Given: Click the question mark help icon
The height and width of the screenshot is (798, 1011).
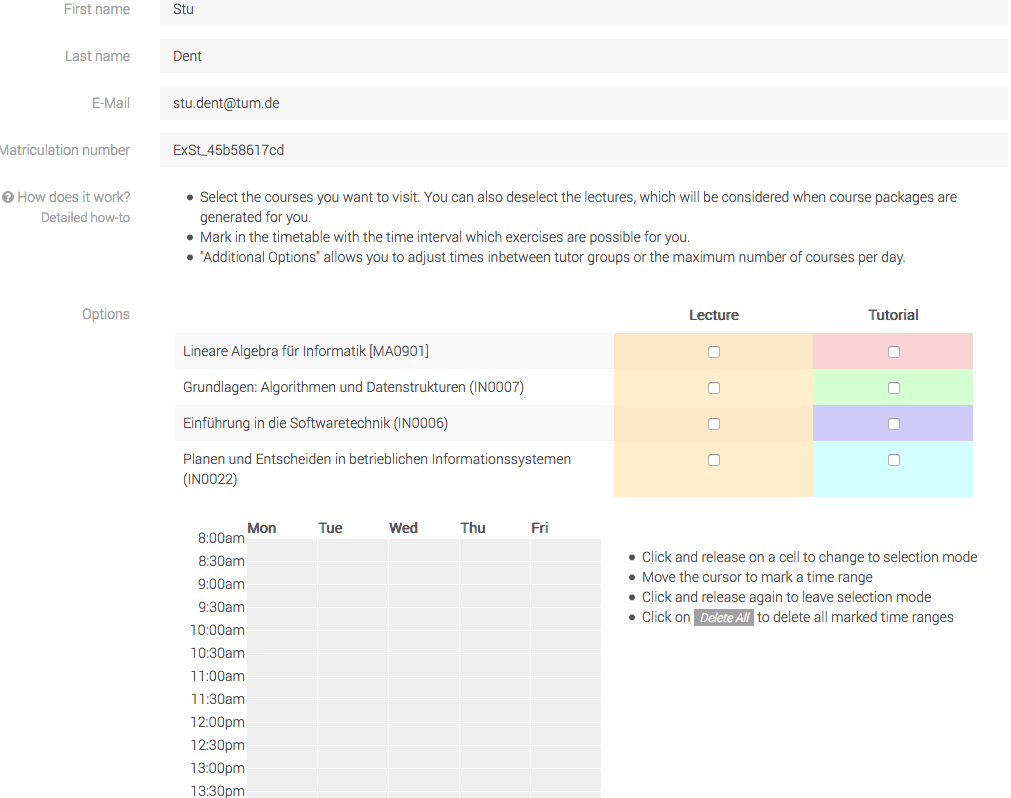Looking at the screenshot, I should coord(8,197).
